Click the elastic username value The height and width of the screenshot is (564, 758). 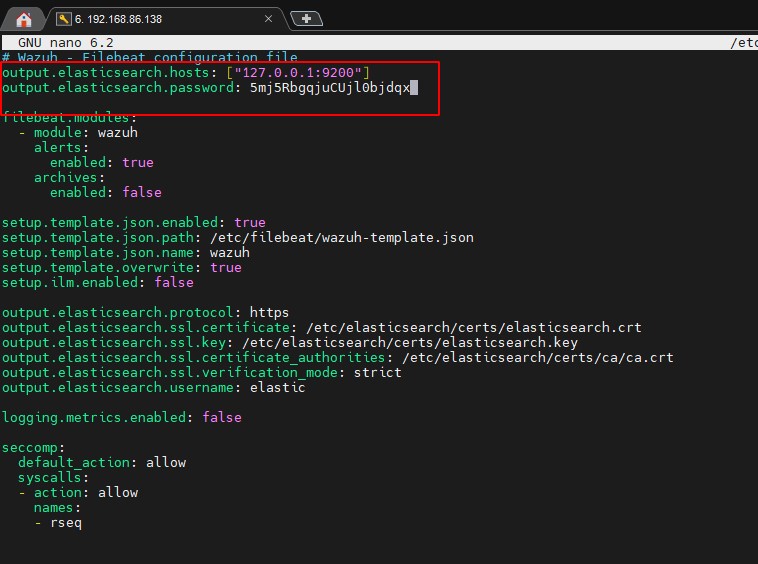click(x=277, y=387)
